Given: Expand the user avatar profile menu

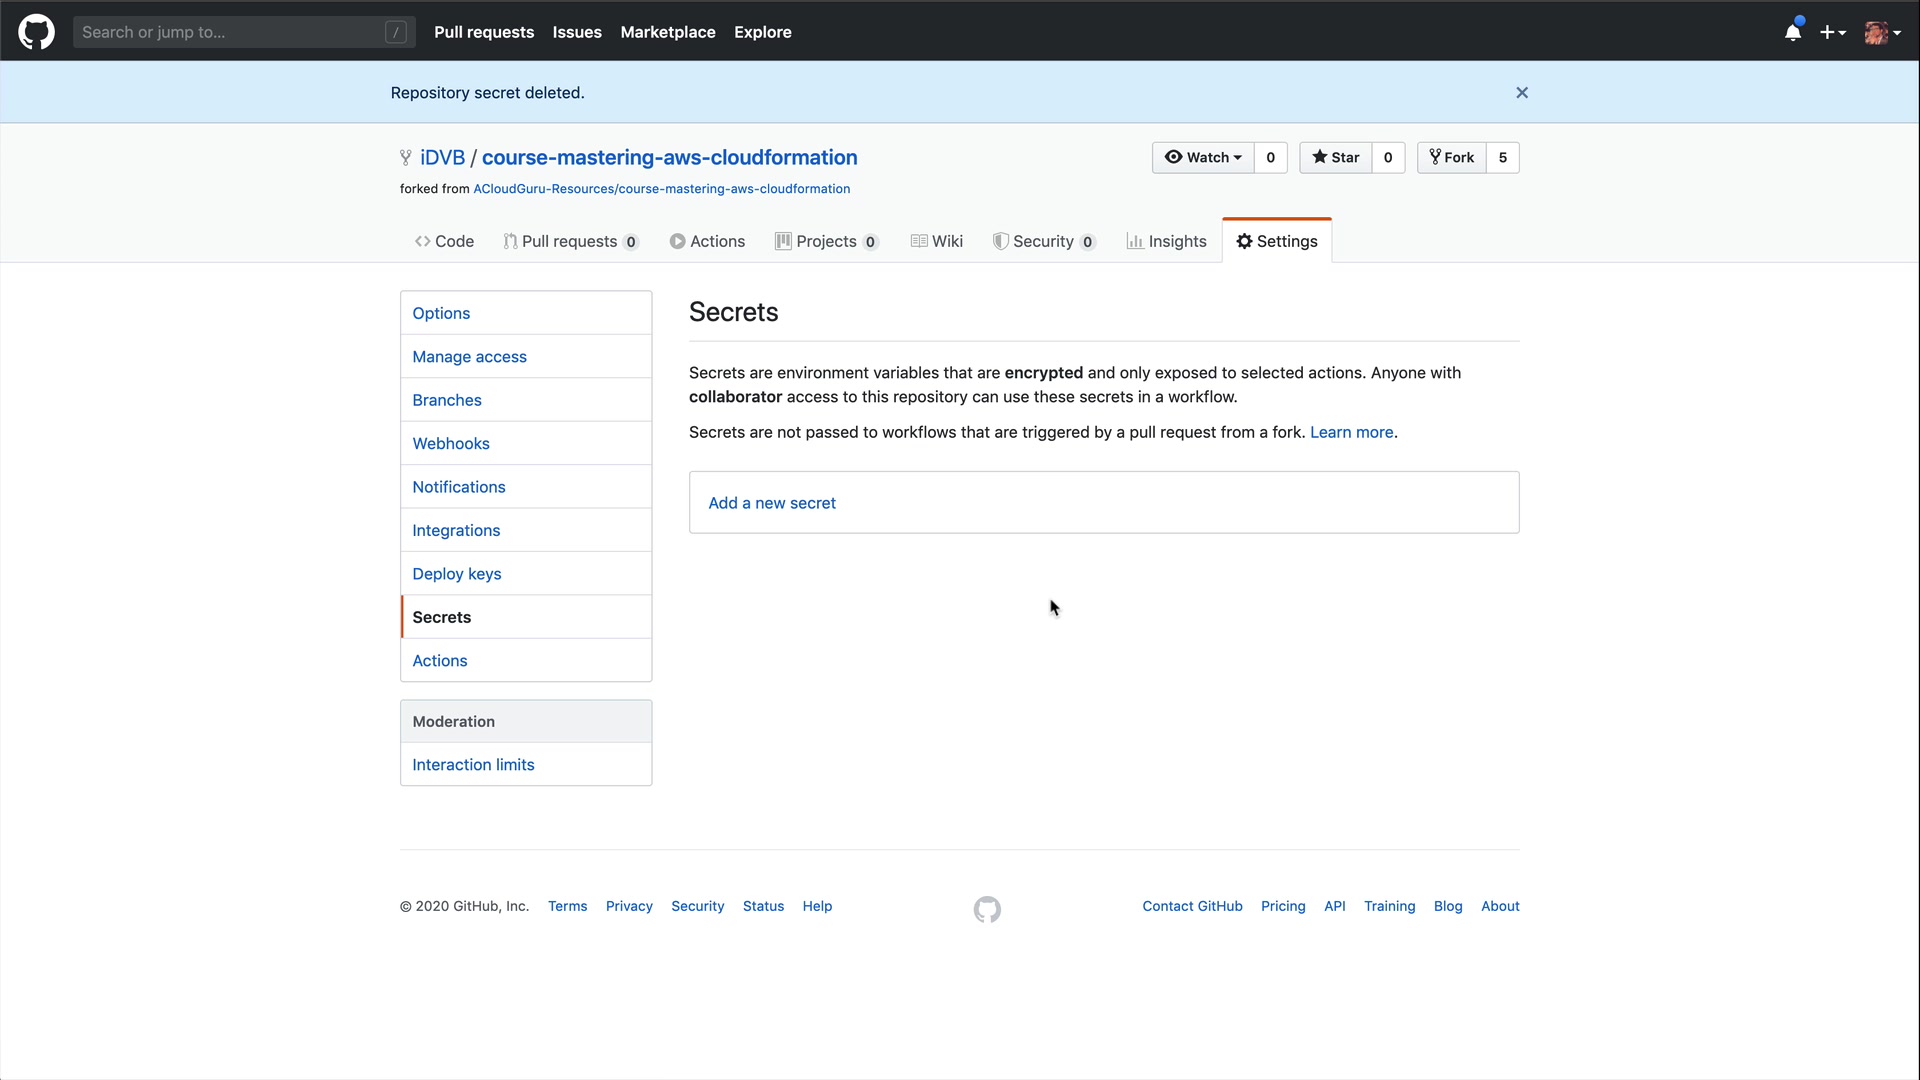Looking at the screenshot, I should 1882,32.
